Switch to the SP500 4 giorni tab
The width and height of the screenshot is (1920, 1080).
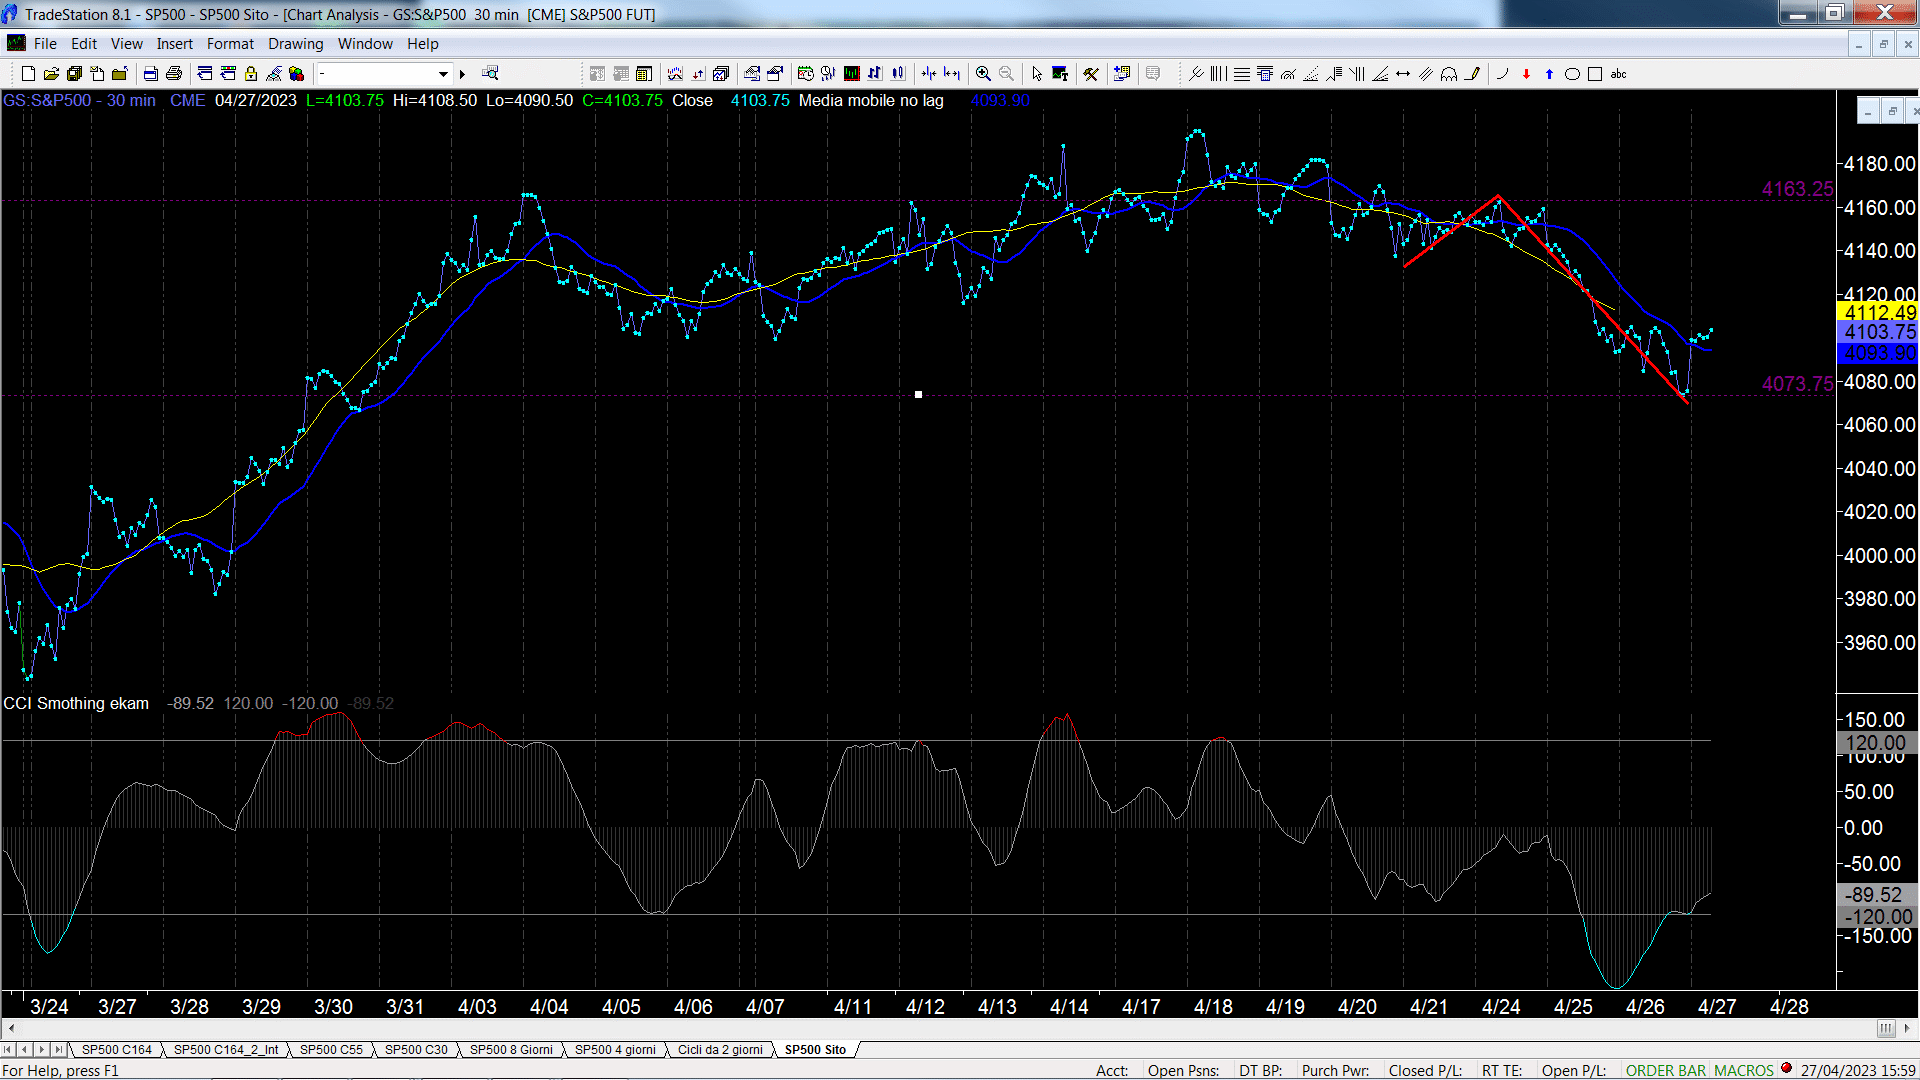(x=615, y=1050)
